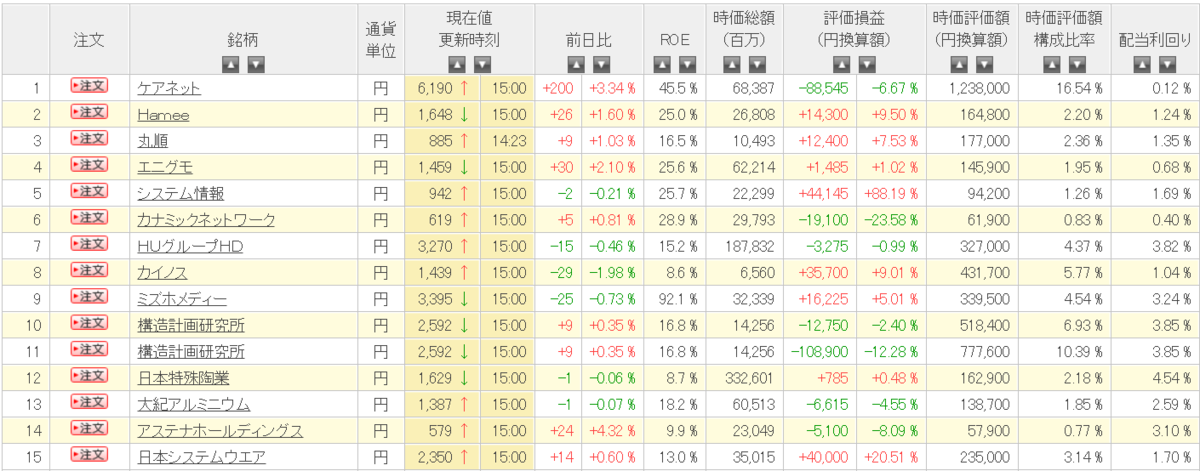Open the 日本特殊陶業 stock link
This screenshot has height=471, width=1200.
pos(181,378)
